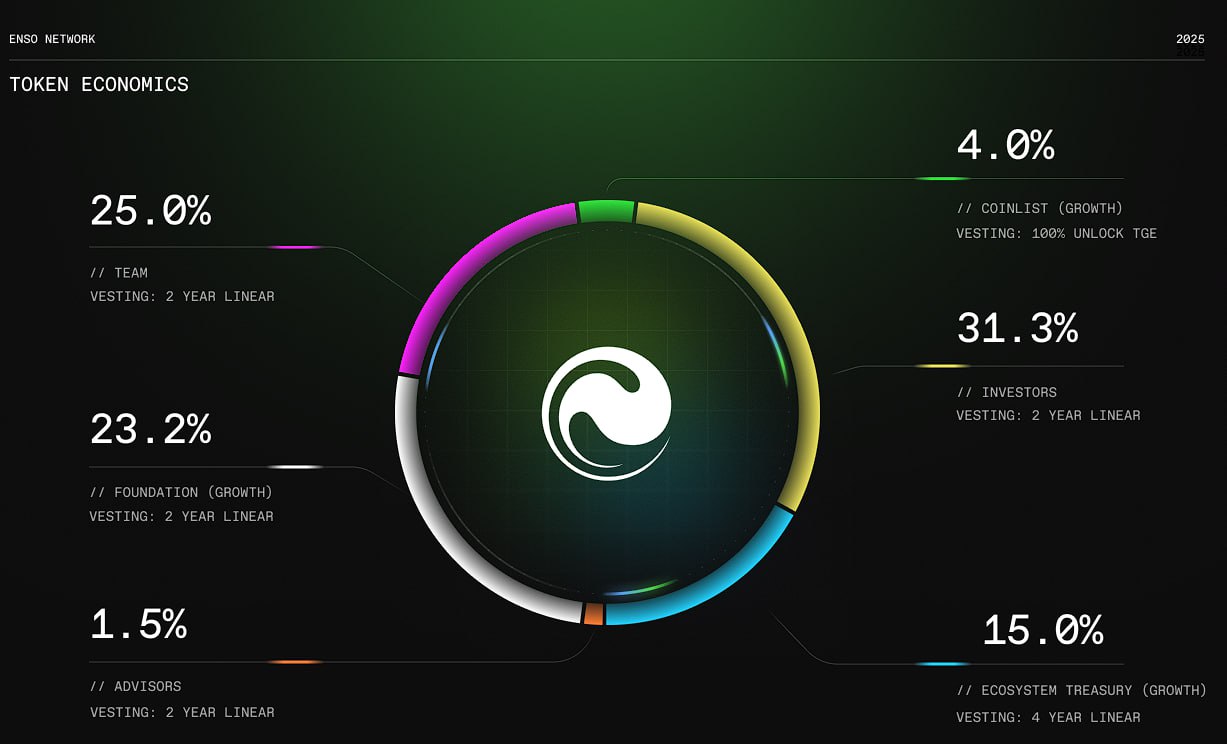
Task: Click "VESTING: 100% UNLOCK TGE" text
Action: [x=1056, y=234]
